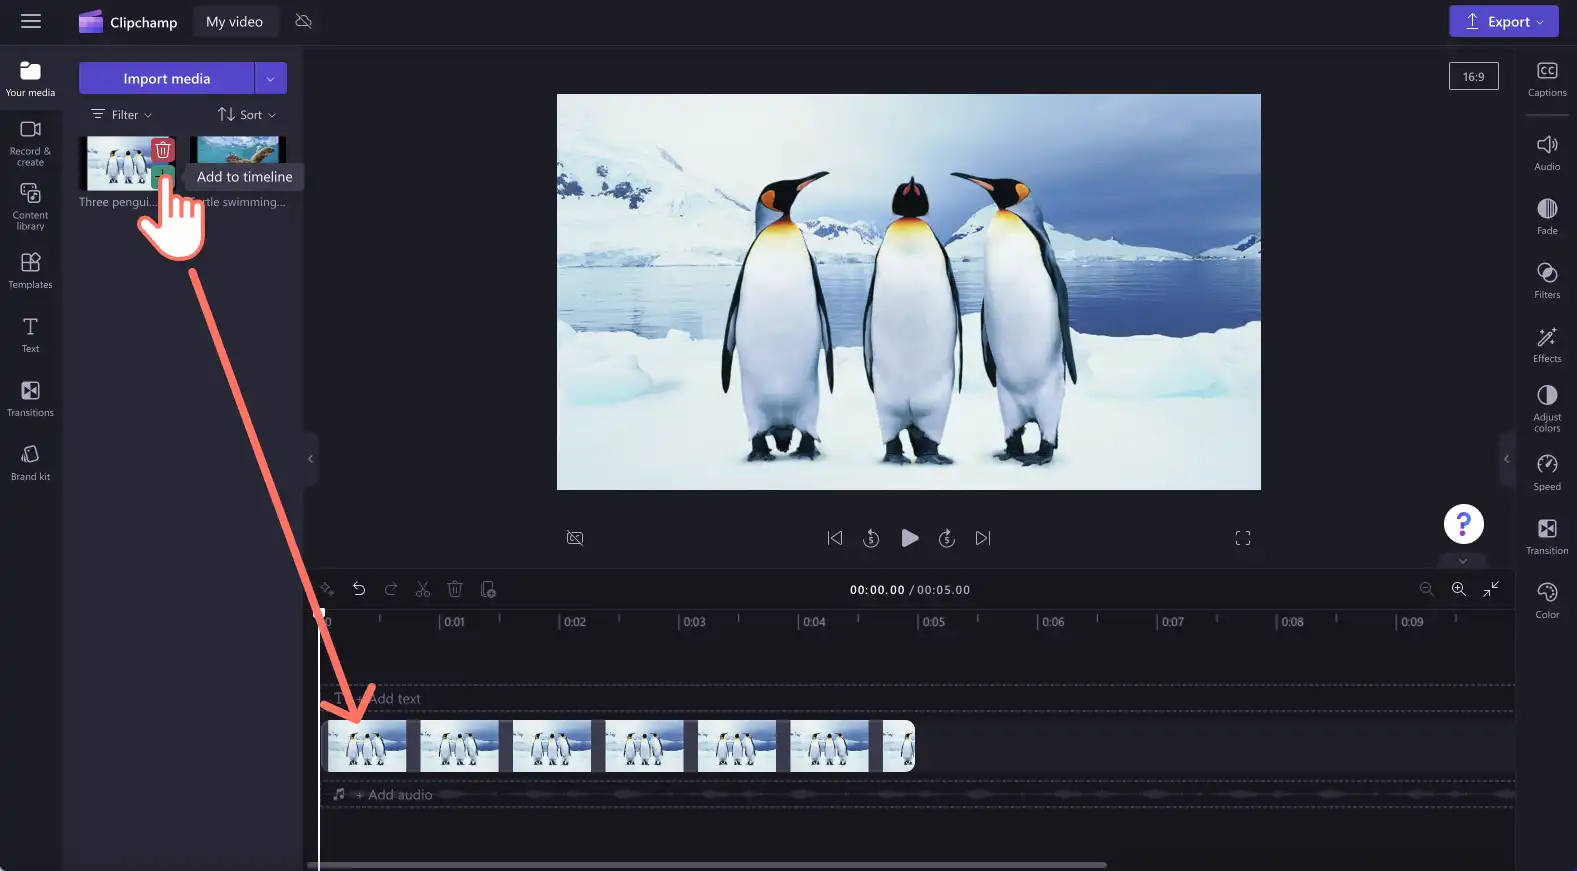Screen dimensions: 1577x871
Task: Rewind five seconds
Action: click(x=871, y=538)
